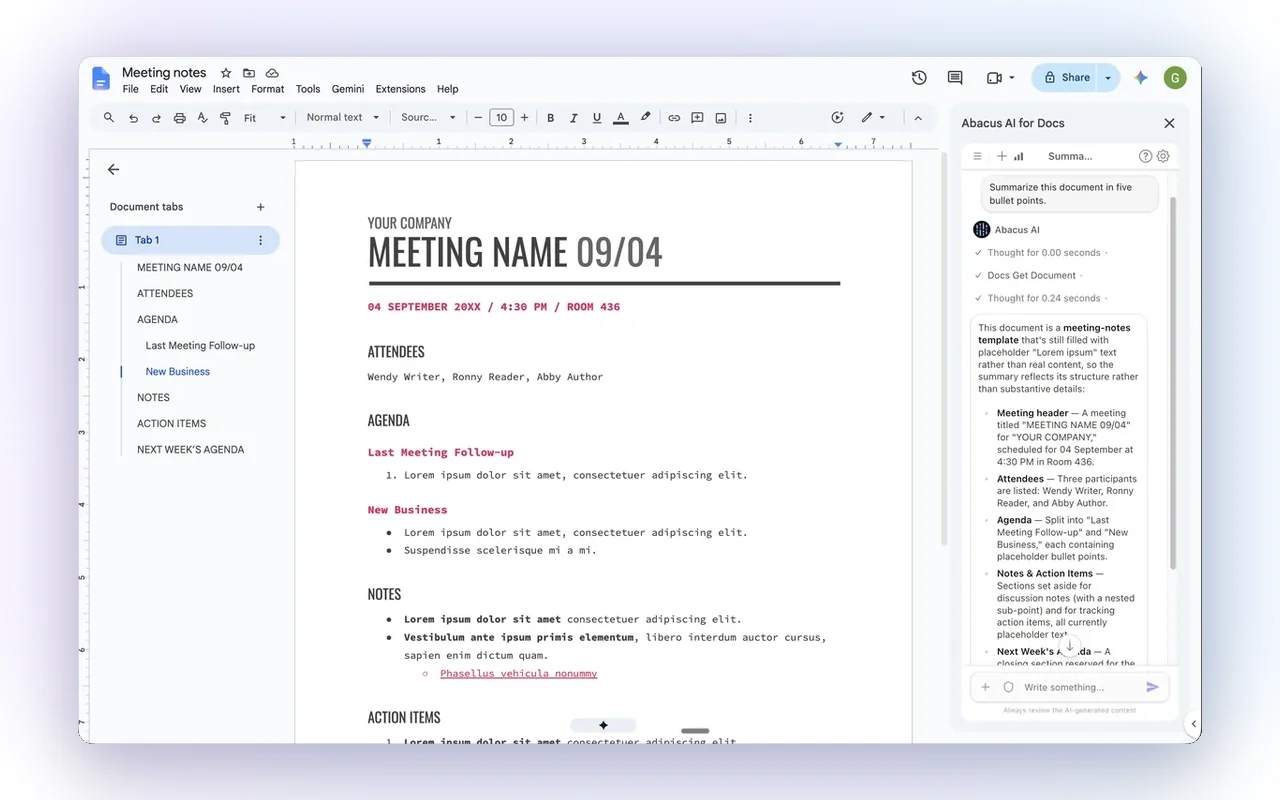Open the File menu
The height and width of the screenshot is (800, 1280).
point(131,89)
